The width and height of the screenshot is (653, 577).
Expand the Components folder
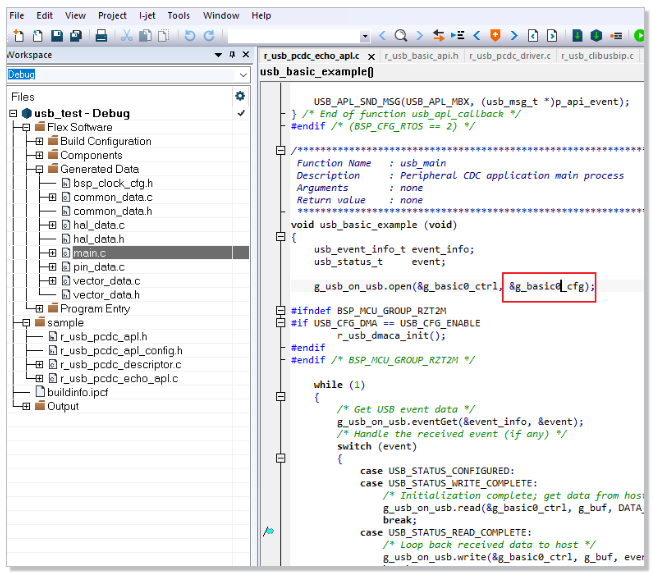click(x=39, y=155)
